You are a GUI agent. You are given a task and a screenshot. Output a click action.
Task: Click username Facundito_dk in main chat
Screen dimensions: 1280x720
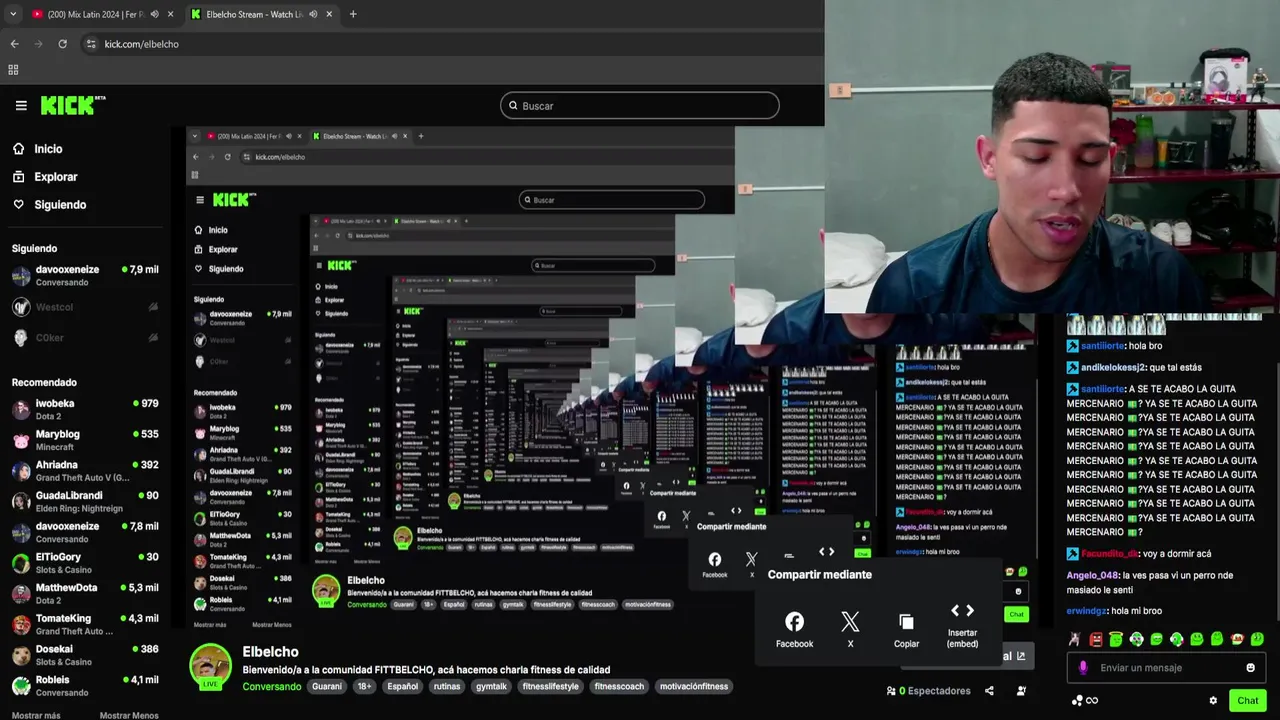1110,554
